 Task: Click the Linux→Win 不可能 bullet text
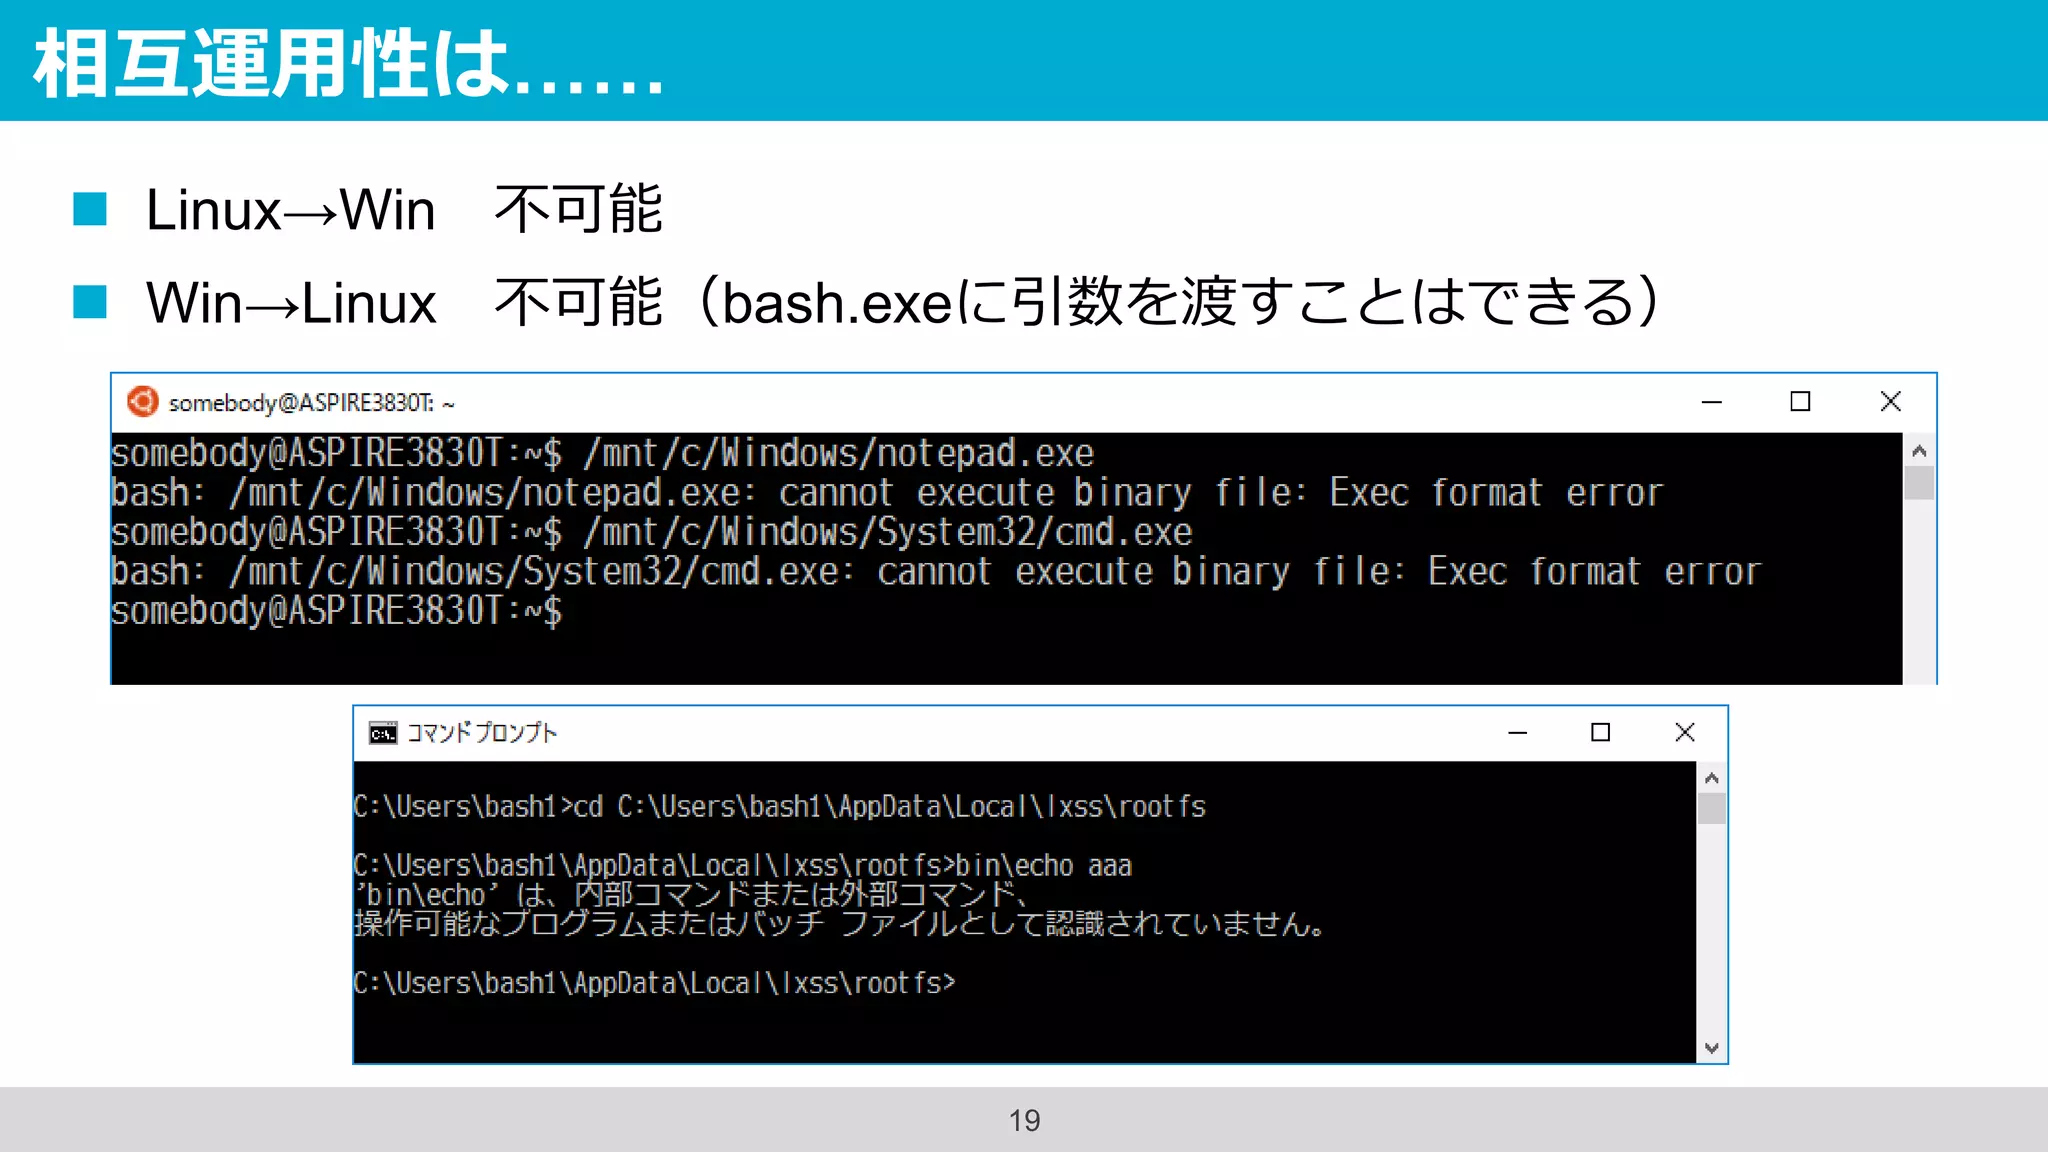click(404, 210)
